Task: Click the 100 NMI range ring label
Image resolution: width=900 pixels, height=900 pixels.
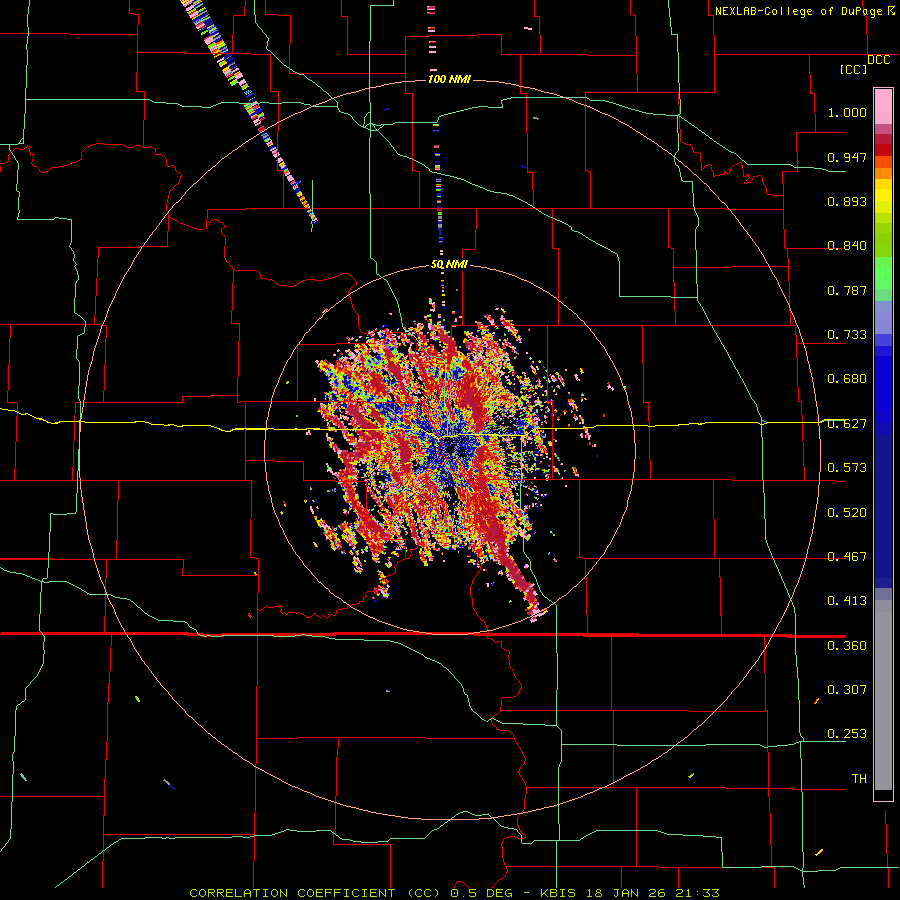Action: coord(449,79)
